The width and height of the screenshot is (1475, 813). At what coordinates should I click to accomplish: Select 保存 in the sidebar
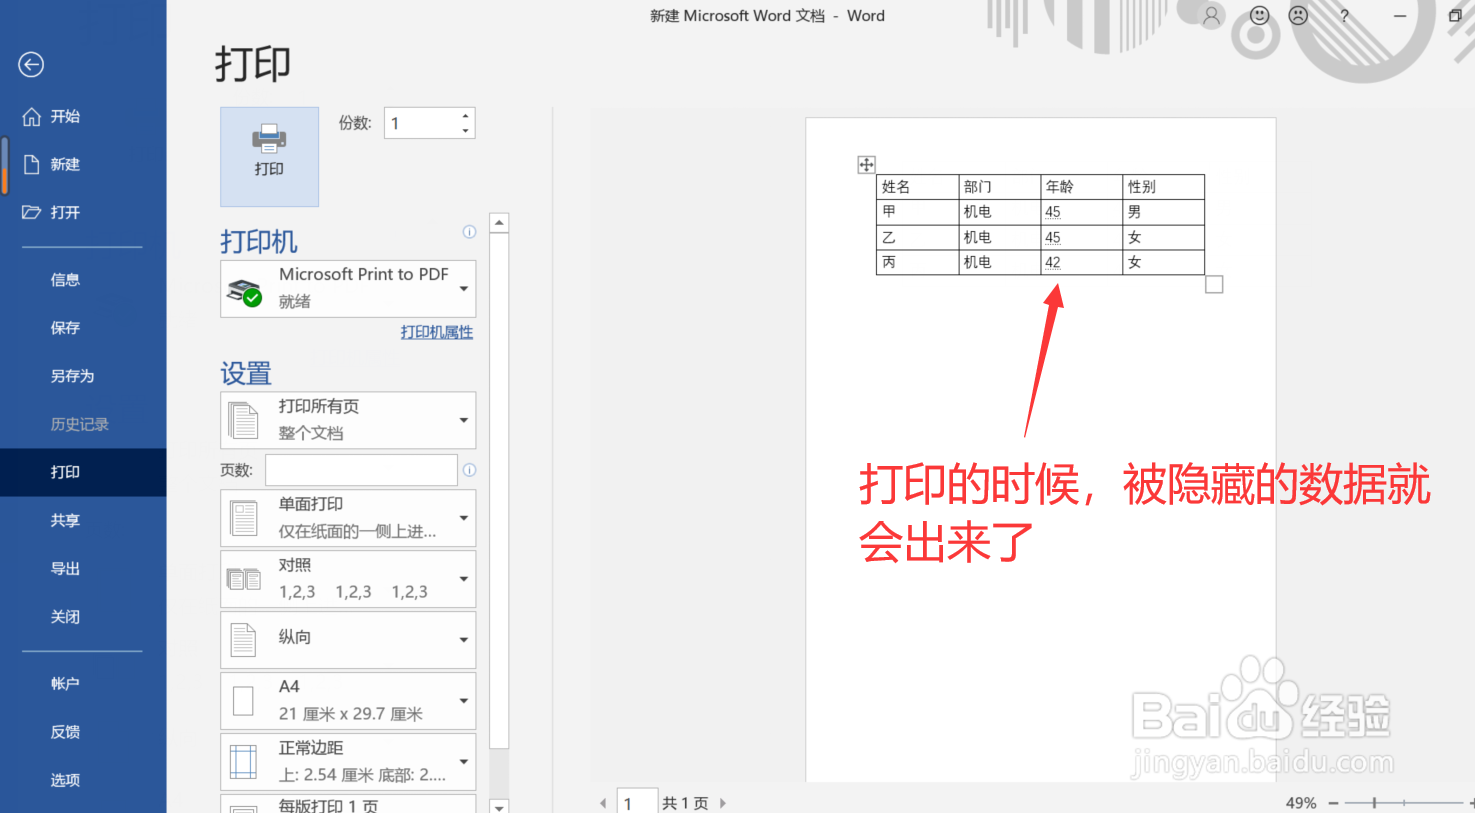[83, 328]
